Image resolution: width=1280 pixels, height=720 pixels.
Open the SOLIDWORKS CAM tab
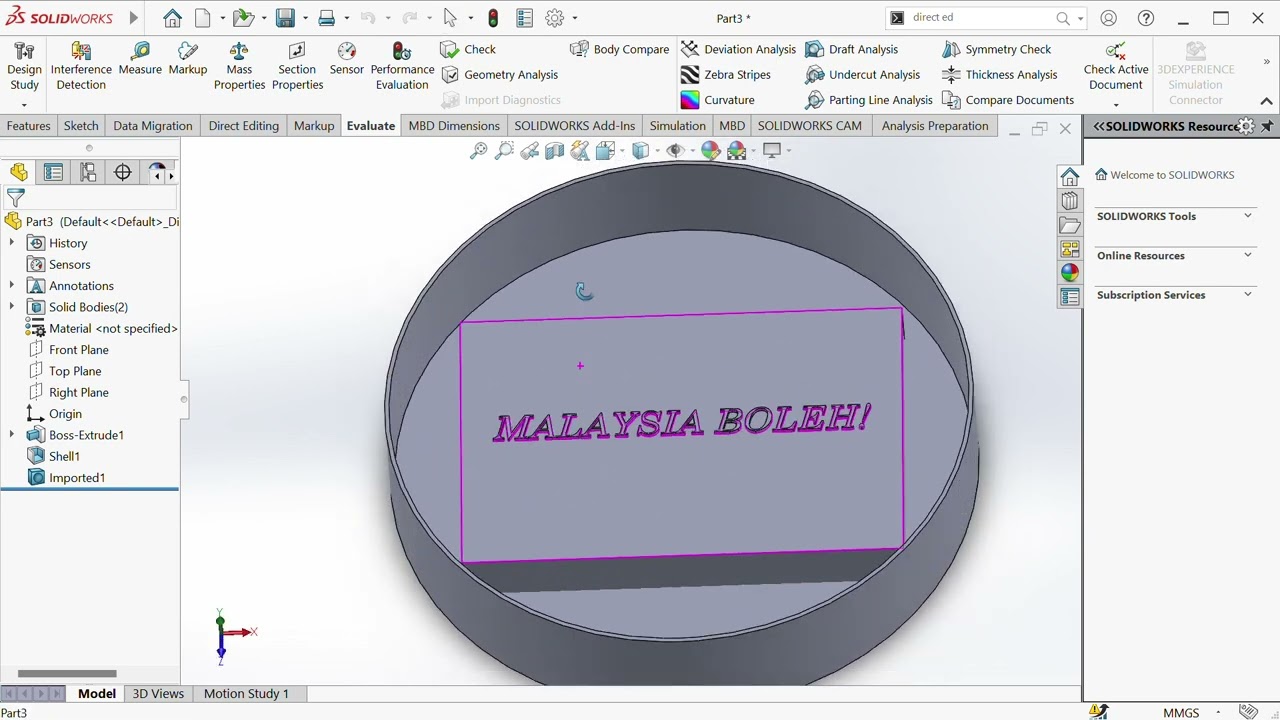coord(809,126)
